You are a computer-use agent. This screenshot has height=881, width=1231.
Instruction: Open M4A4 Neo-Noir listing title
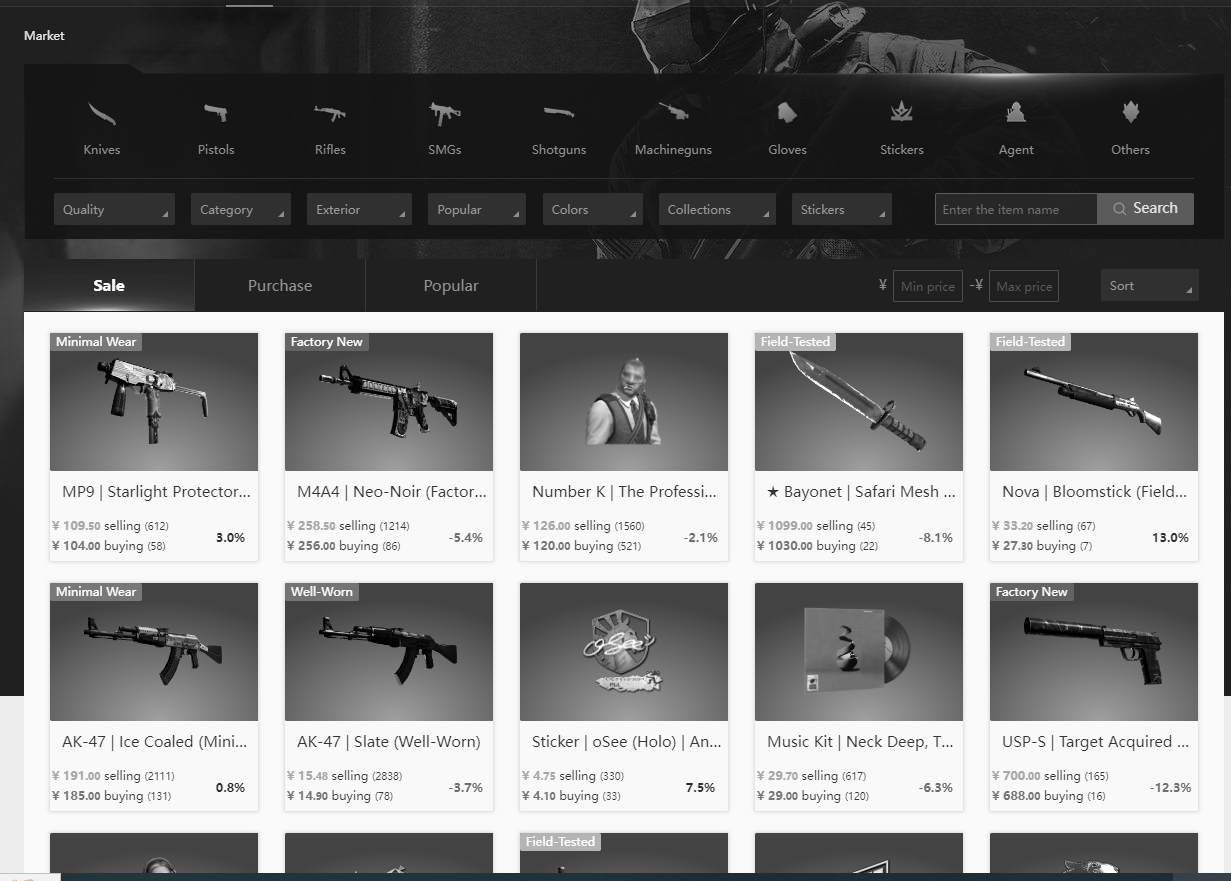pos(392,492)
